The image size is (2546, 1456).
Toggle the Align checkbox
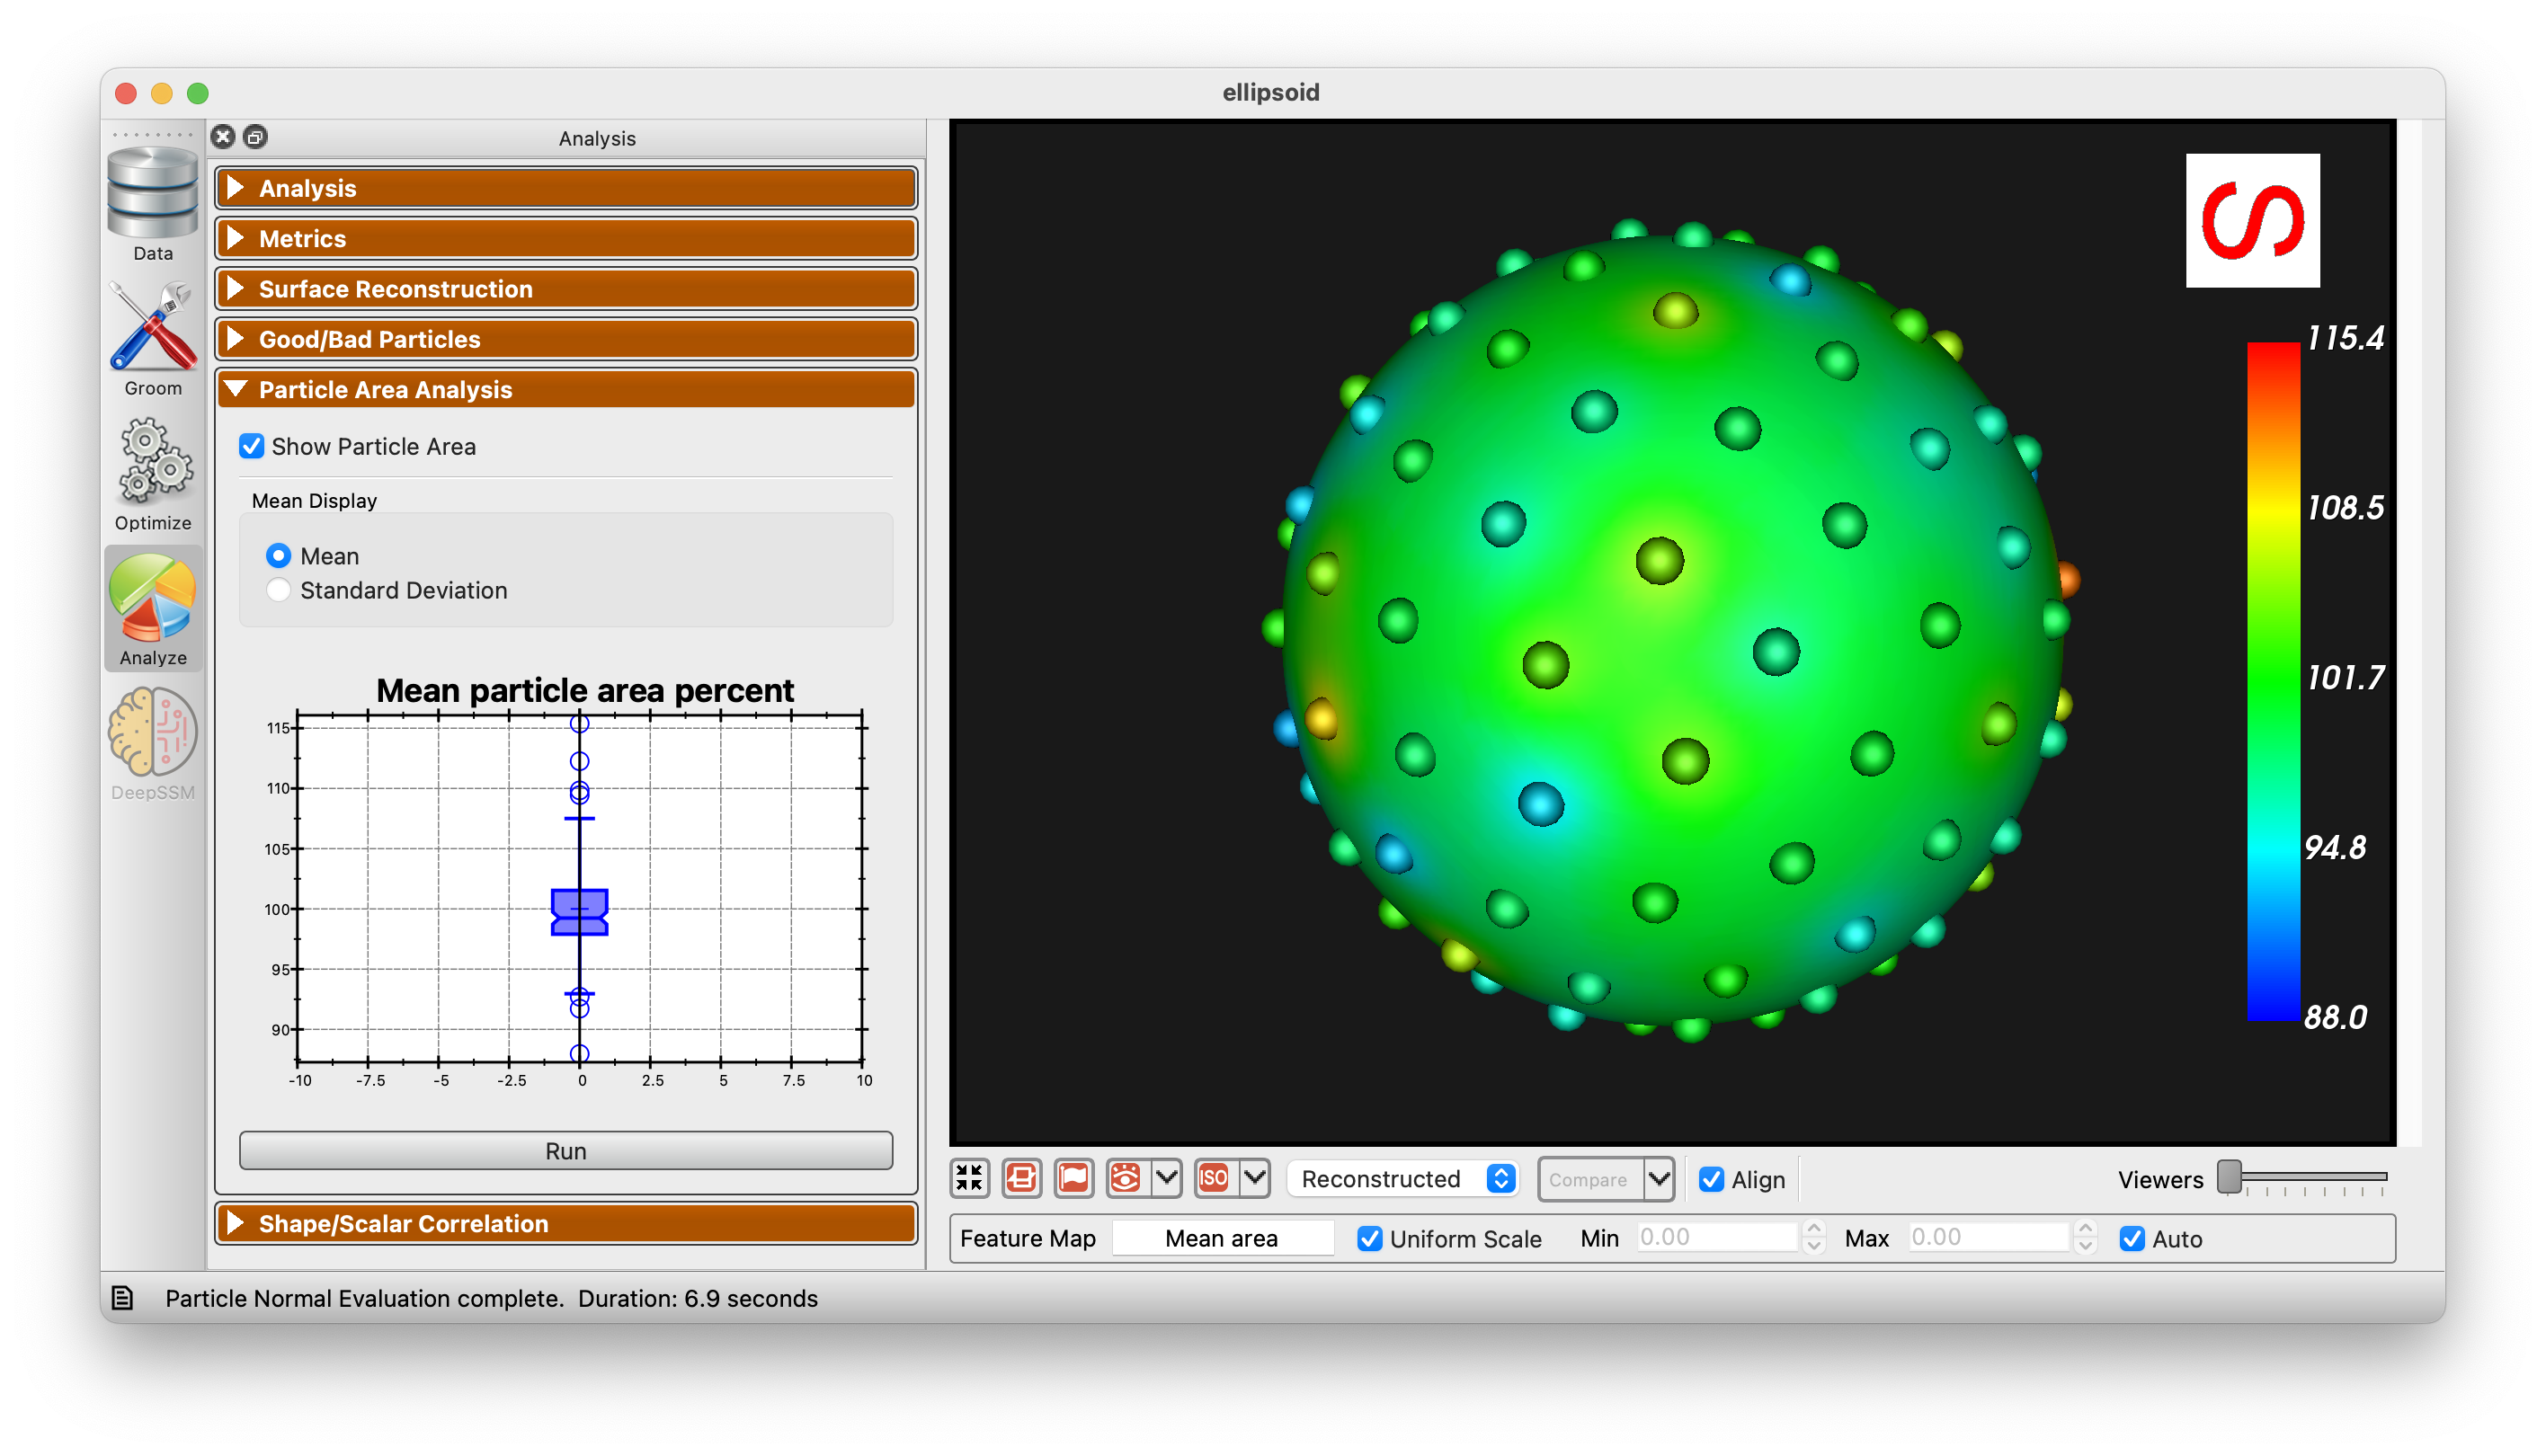pyautogui.click(x=1711, y=1180)
